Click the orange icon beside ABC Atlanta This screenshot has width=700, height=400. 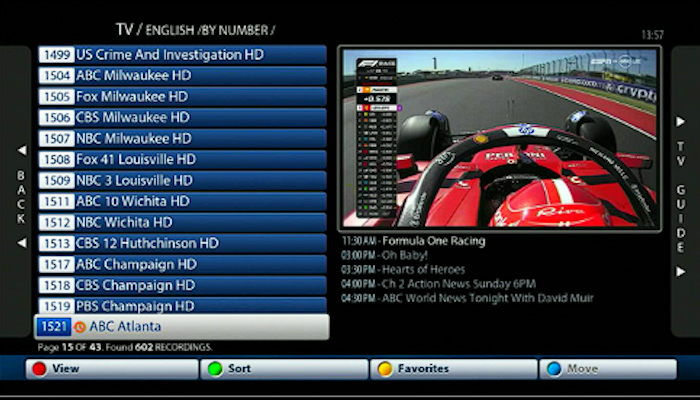pos(79,327)
